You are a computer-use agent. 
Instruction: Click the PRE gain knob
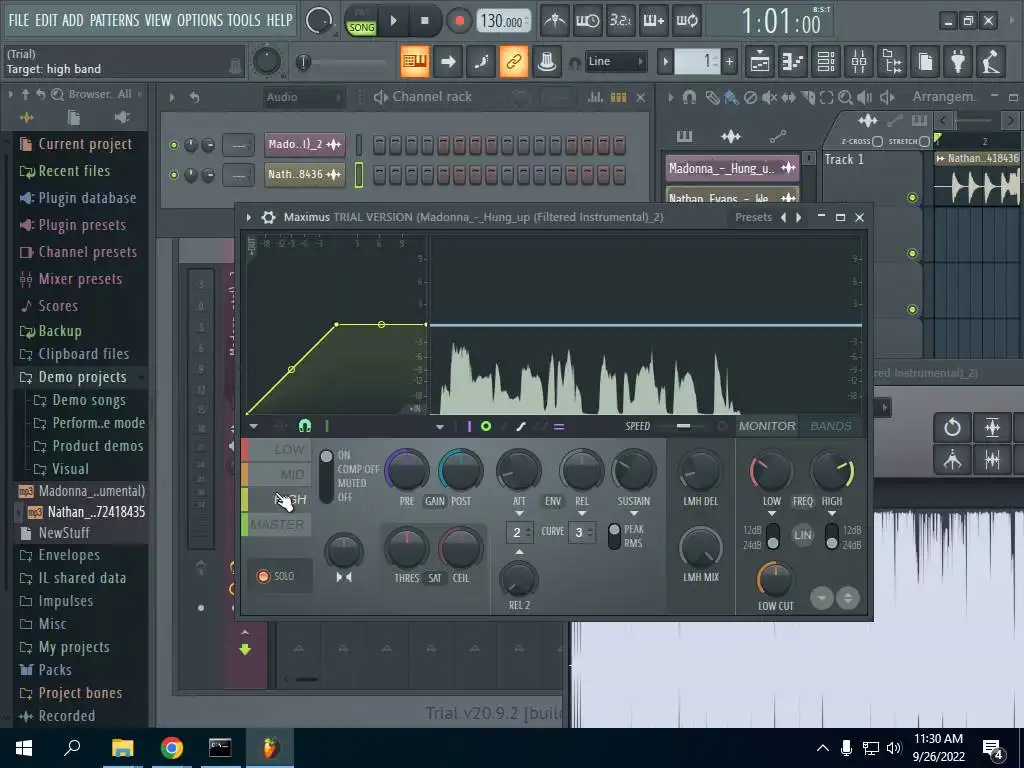coord(407,470)
